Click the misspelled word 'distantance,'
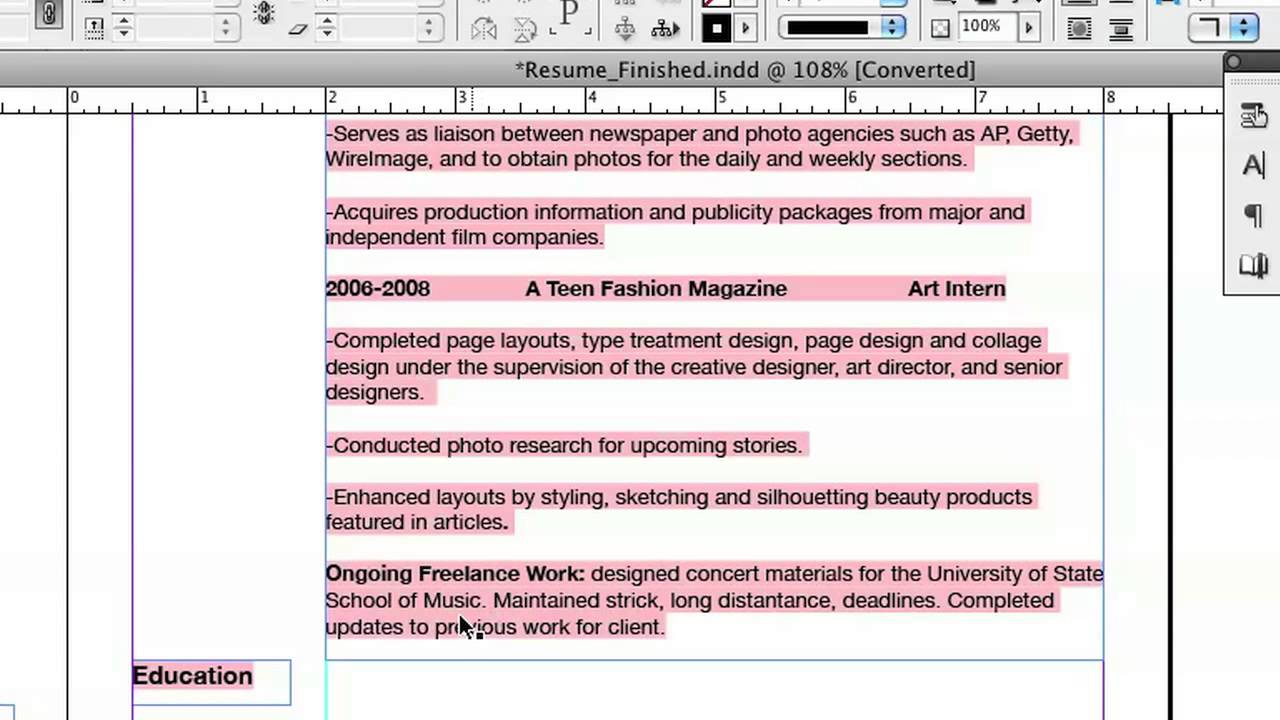Viewport: 1280px width, 720px height. tap(775, 601)
